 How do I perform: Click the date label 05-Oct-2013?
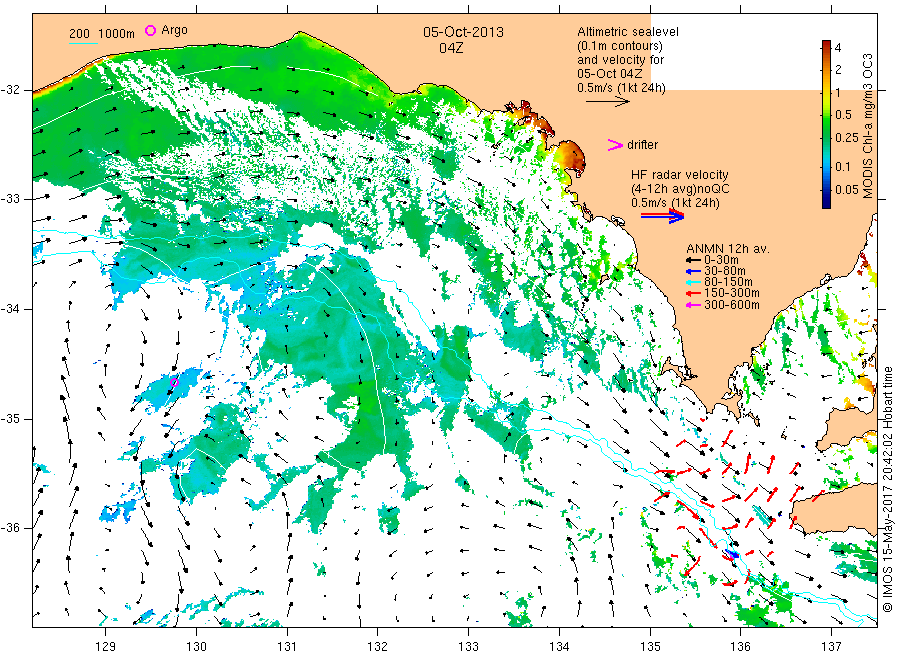point(463,32)
